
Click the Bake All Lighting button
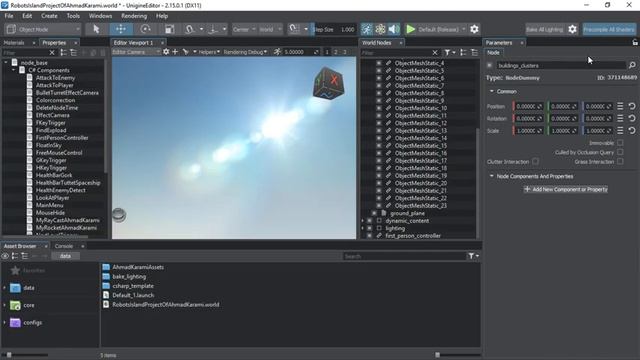544,29
